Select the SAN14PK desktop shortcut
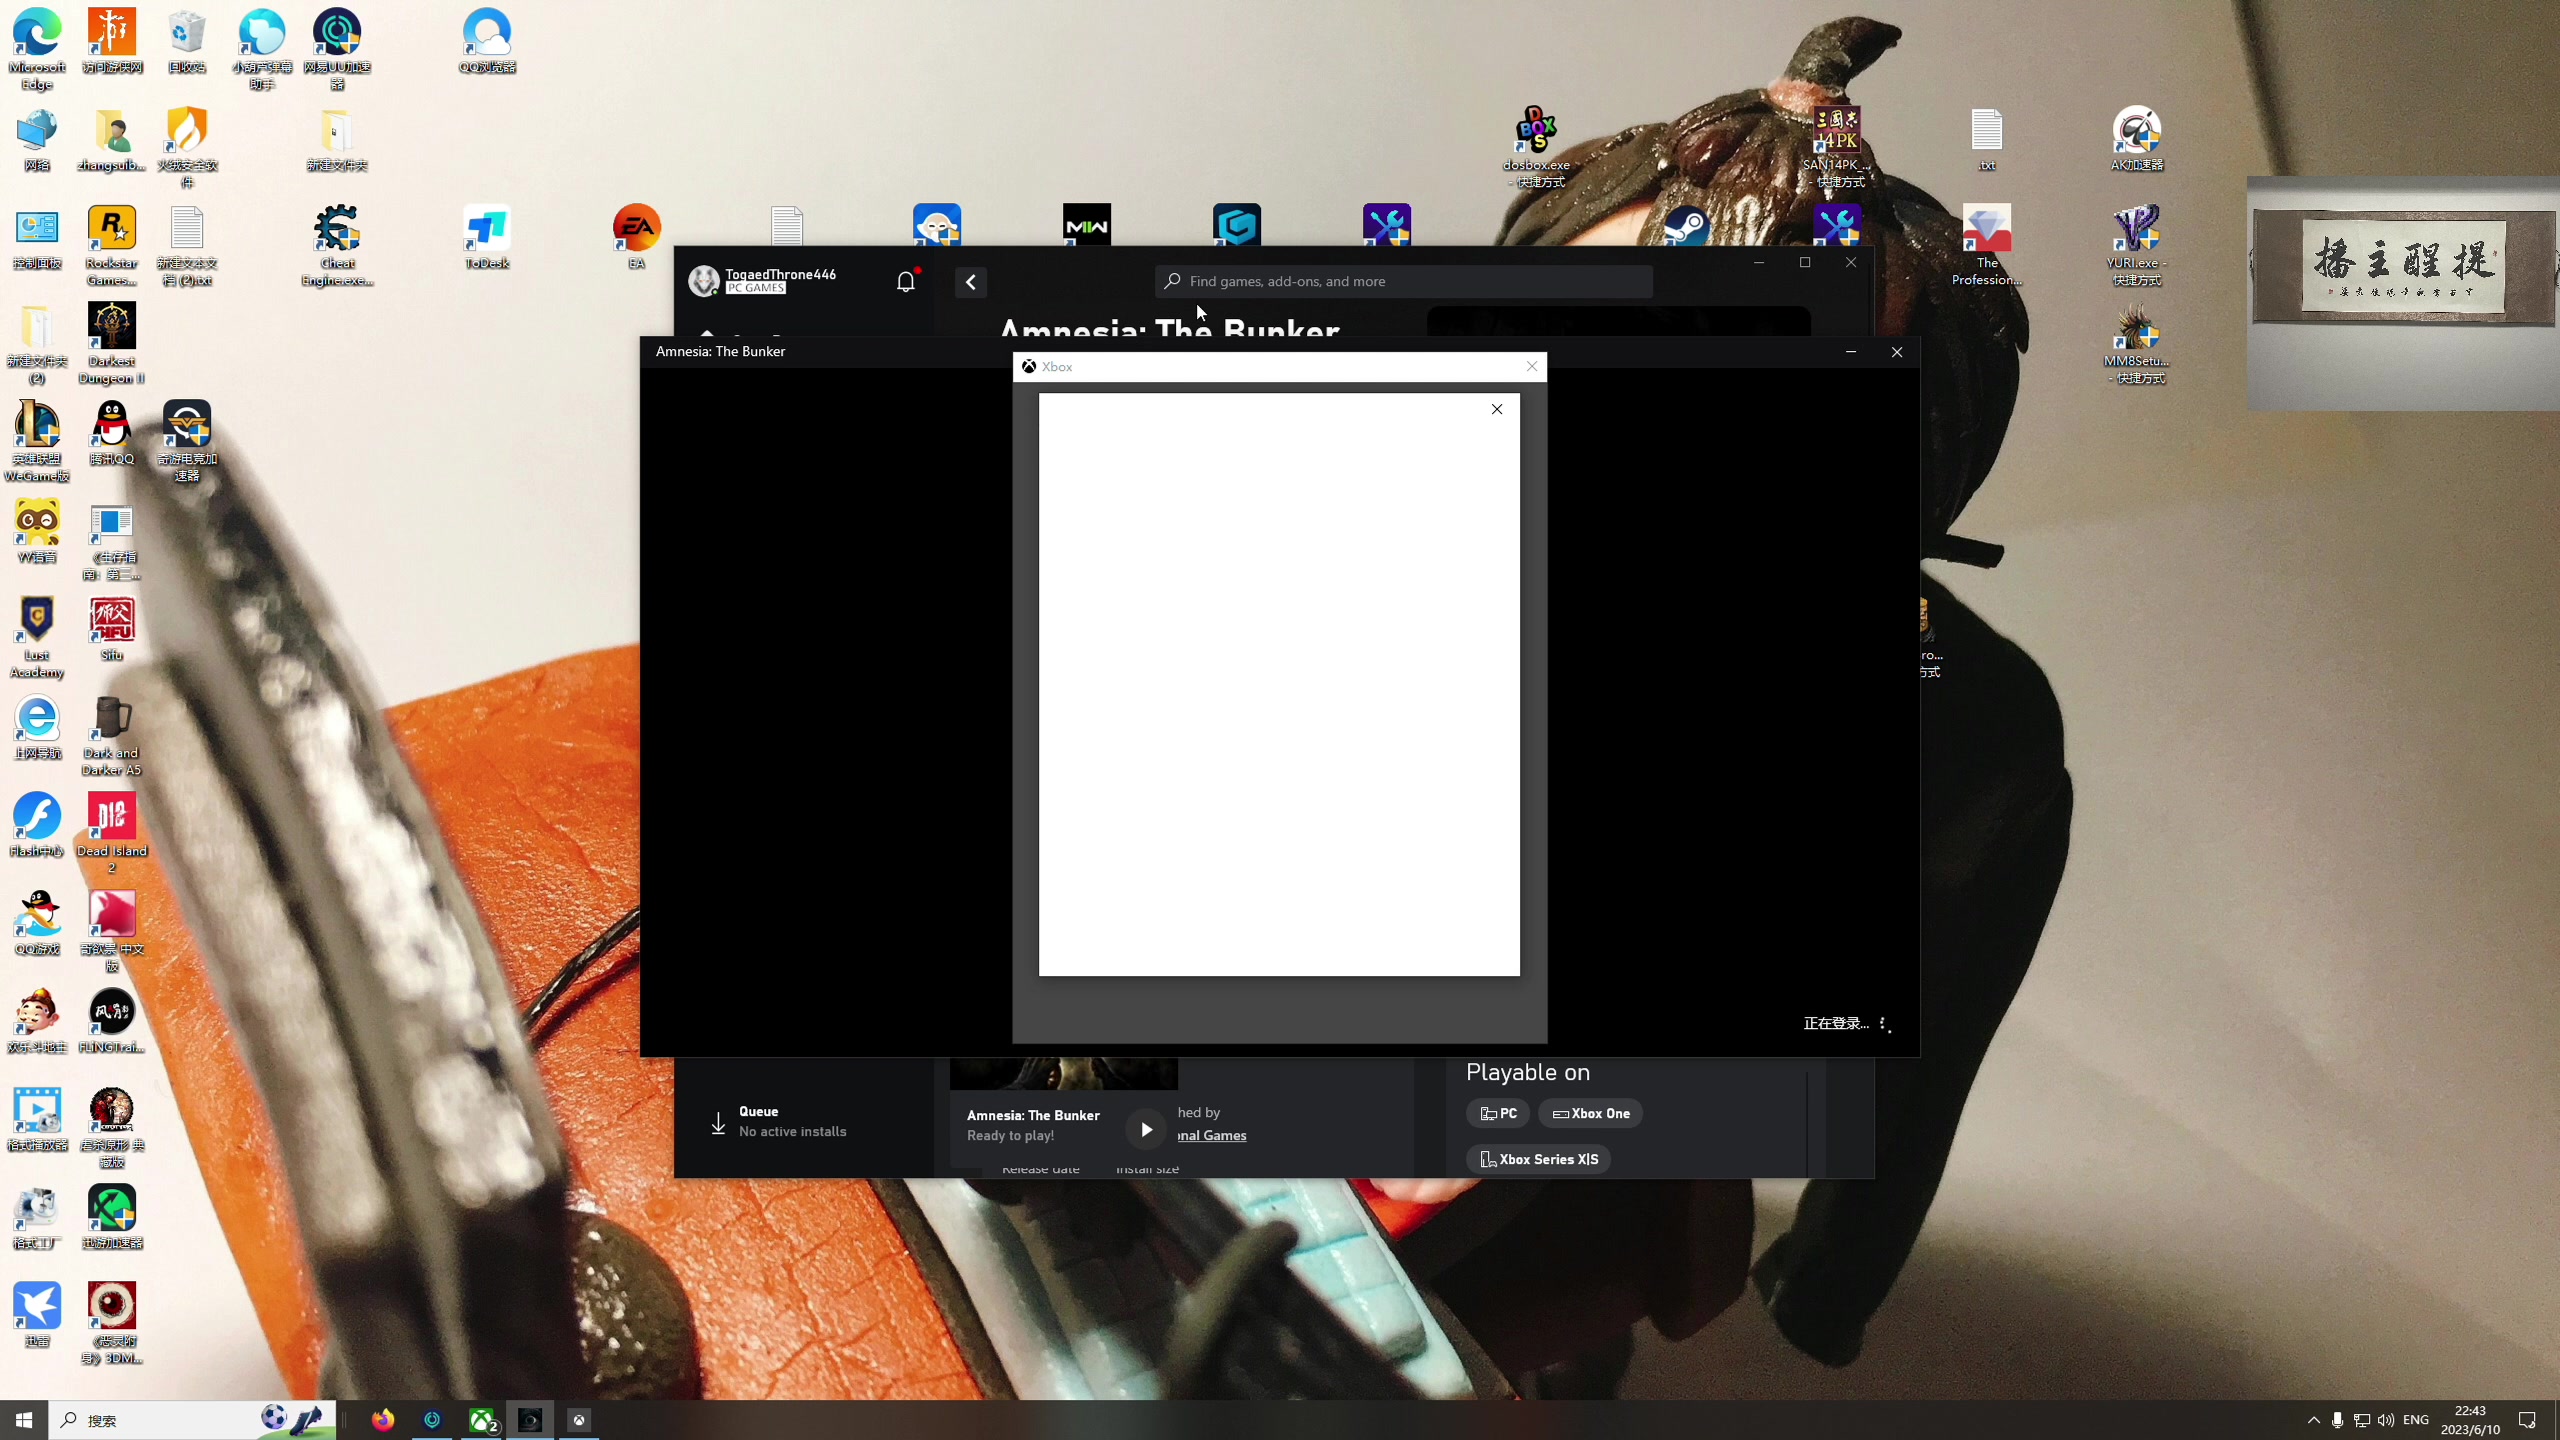The width and height of the screenshot is (2560, 1440). (x=1837, y=148)
